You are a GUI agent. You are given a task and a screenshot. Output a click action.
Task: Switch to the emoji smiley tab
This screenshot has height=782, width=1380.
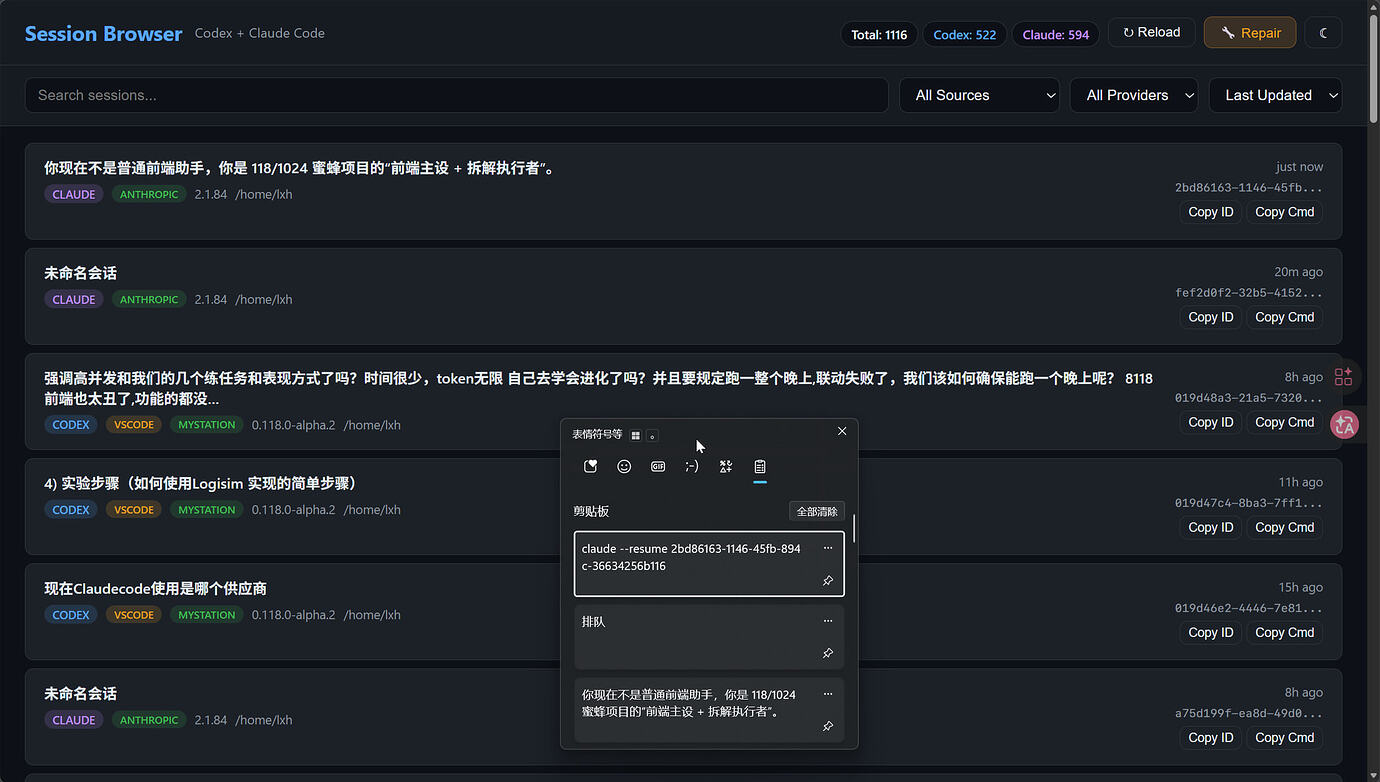pyautogui.click(x=624, y=466)
